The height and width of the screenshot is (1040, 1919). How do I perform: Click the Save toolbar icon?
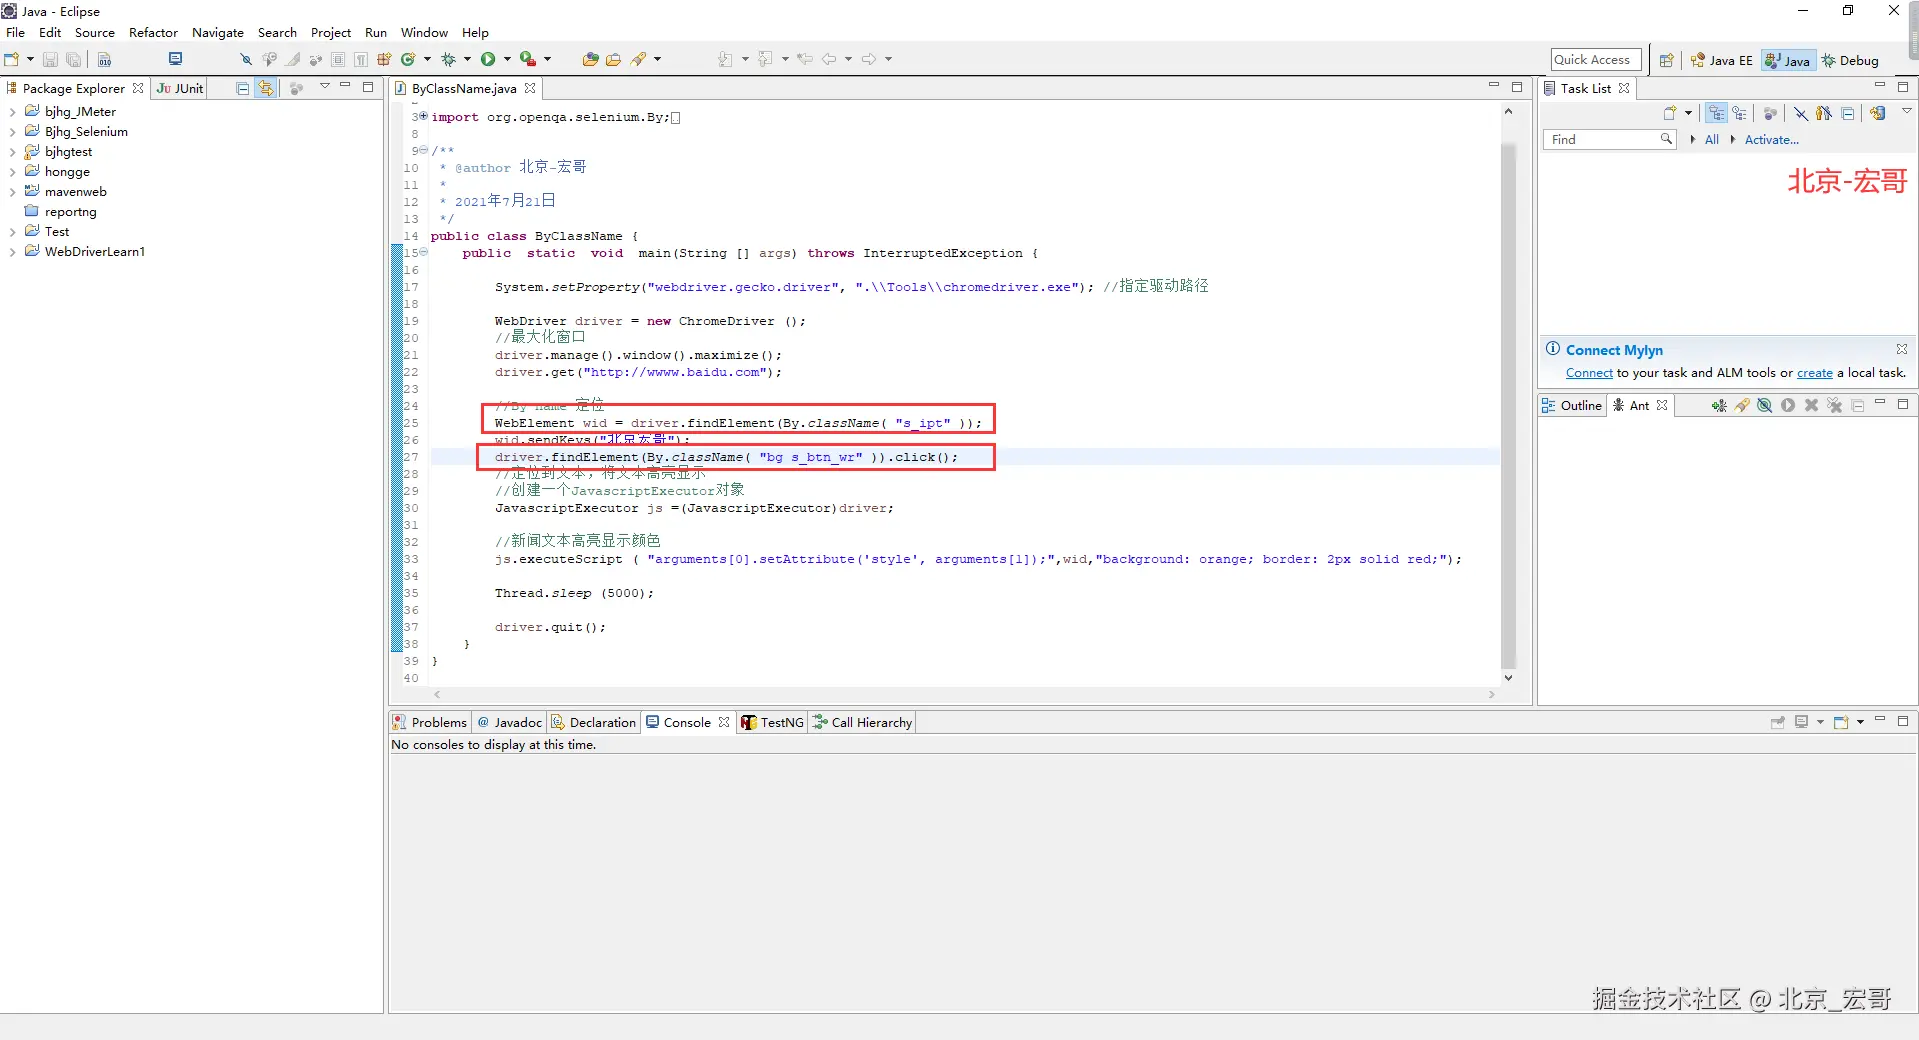(x=50, y=59)
